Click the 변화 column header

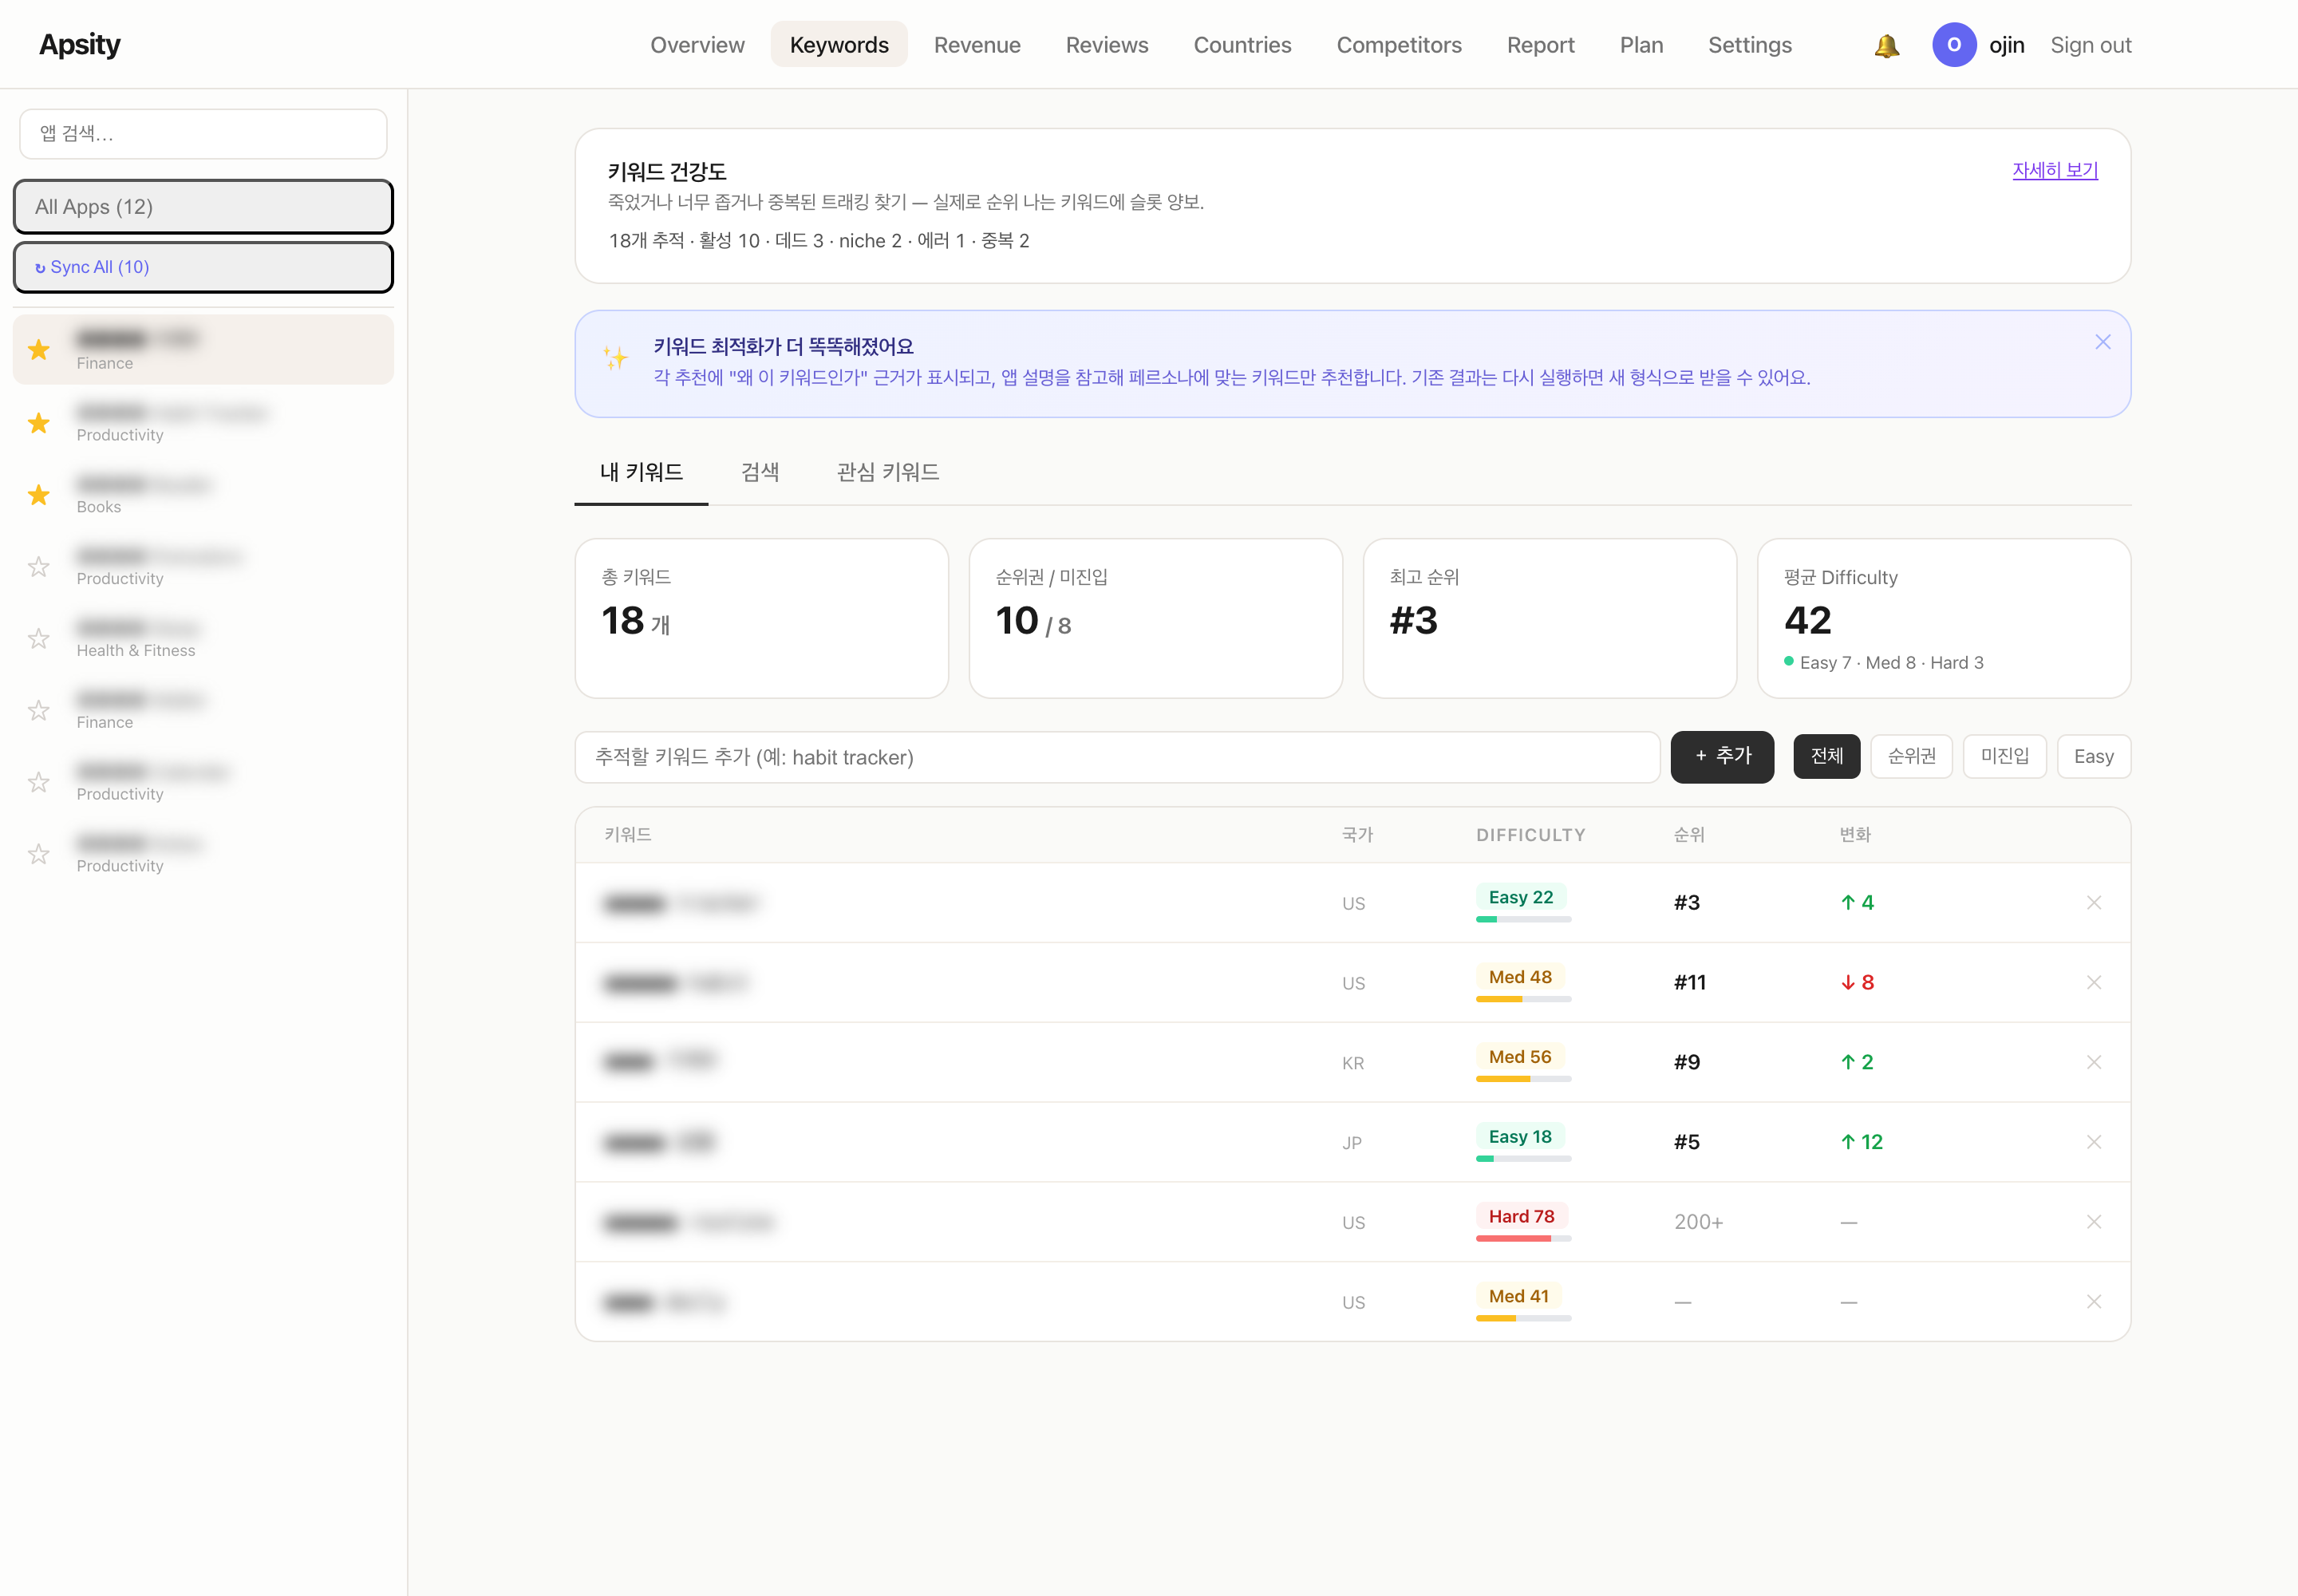click(1855, 835)
